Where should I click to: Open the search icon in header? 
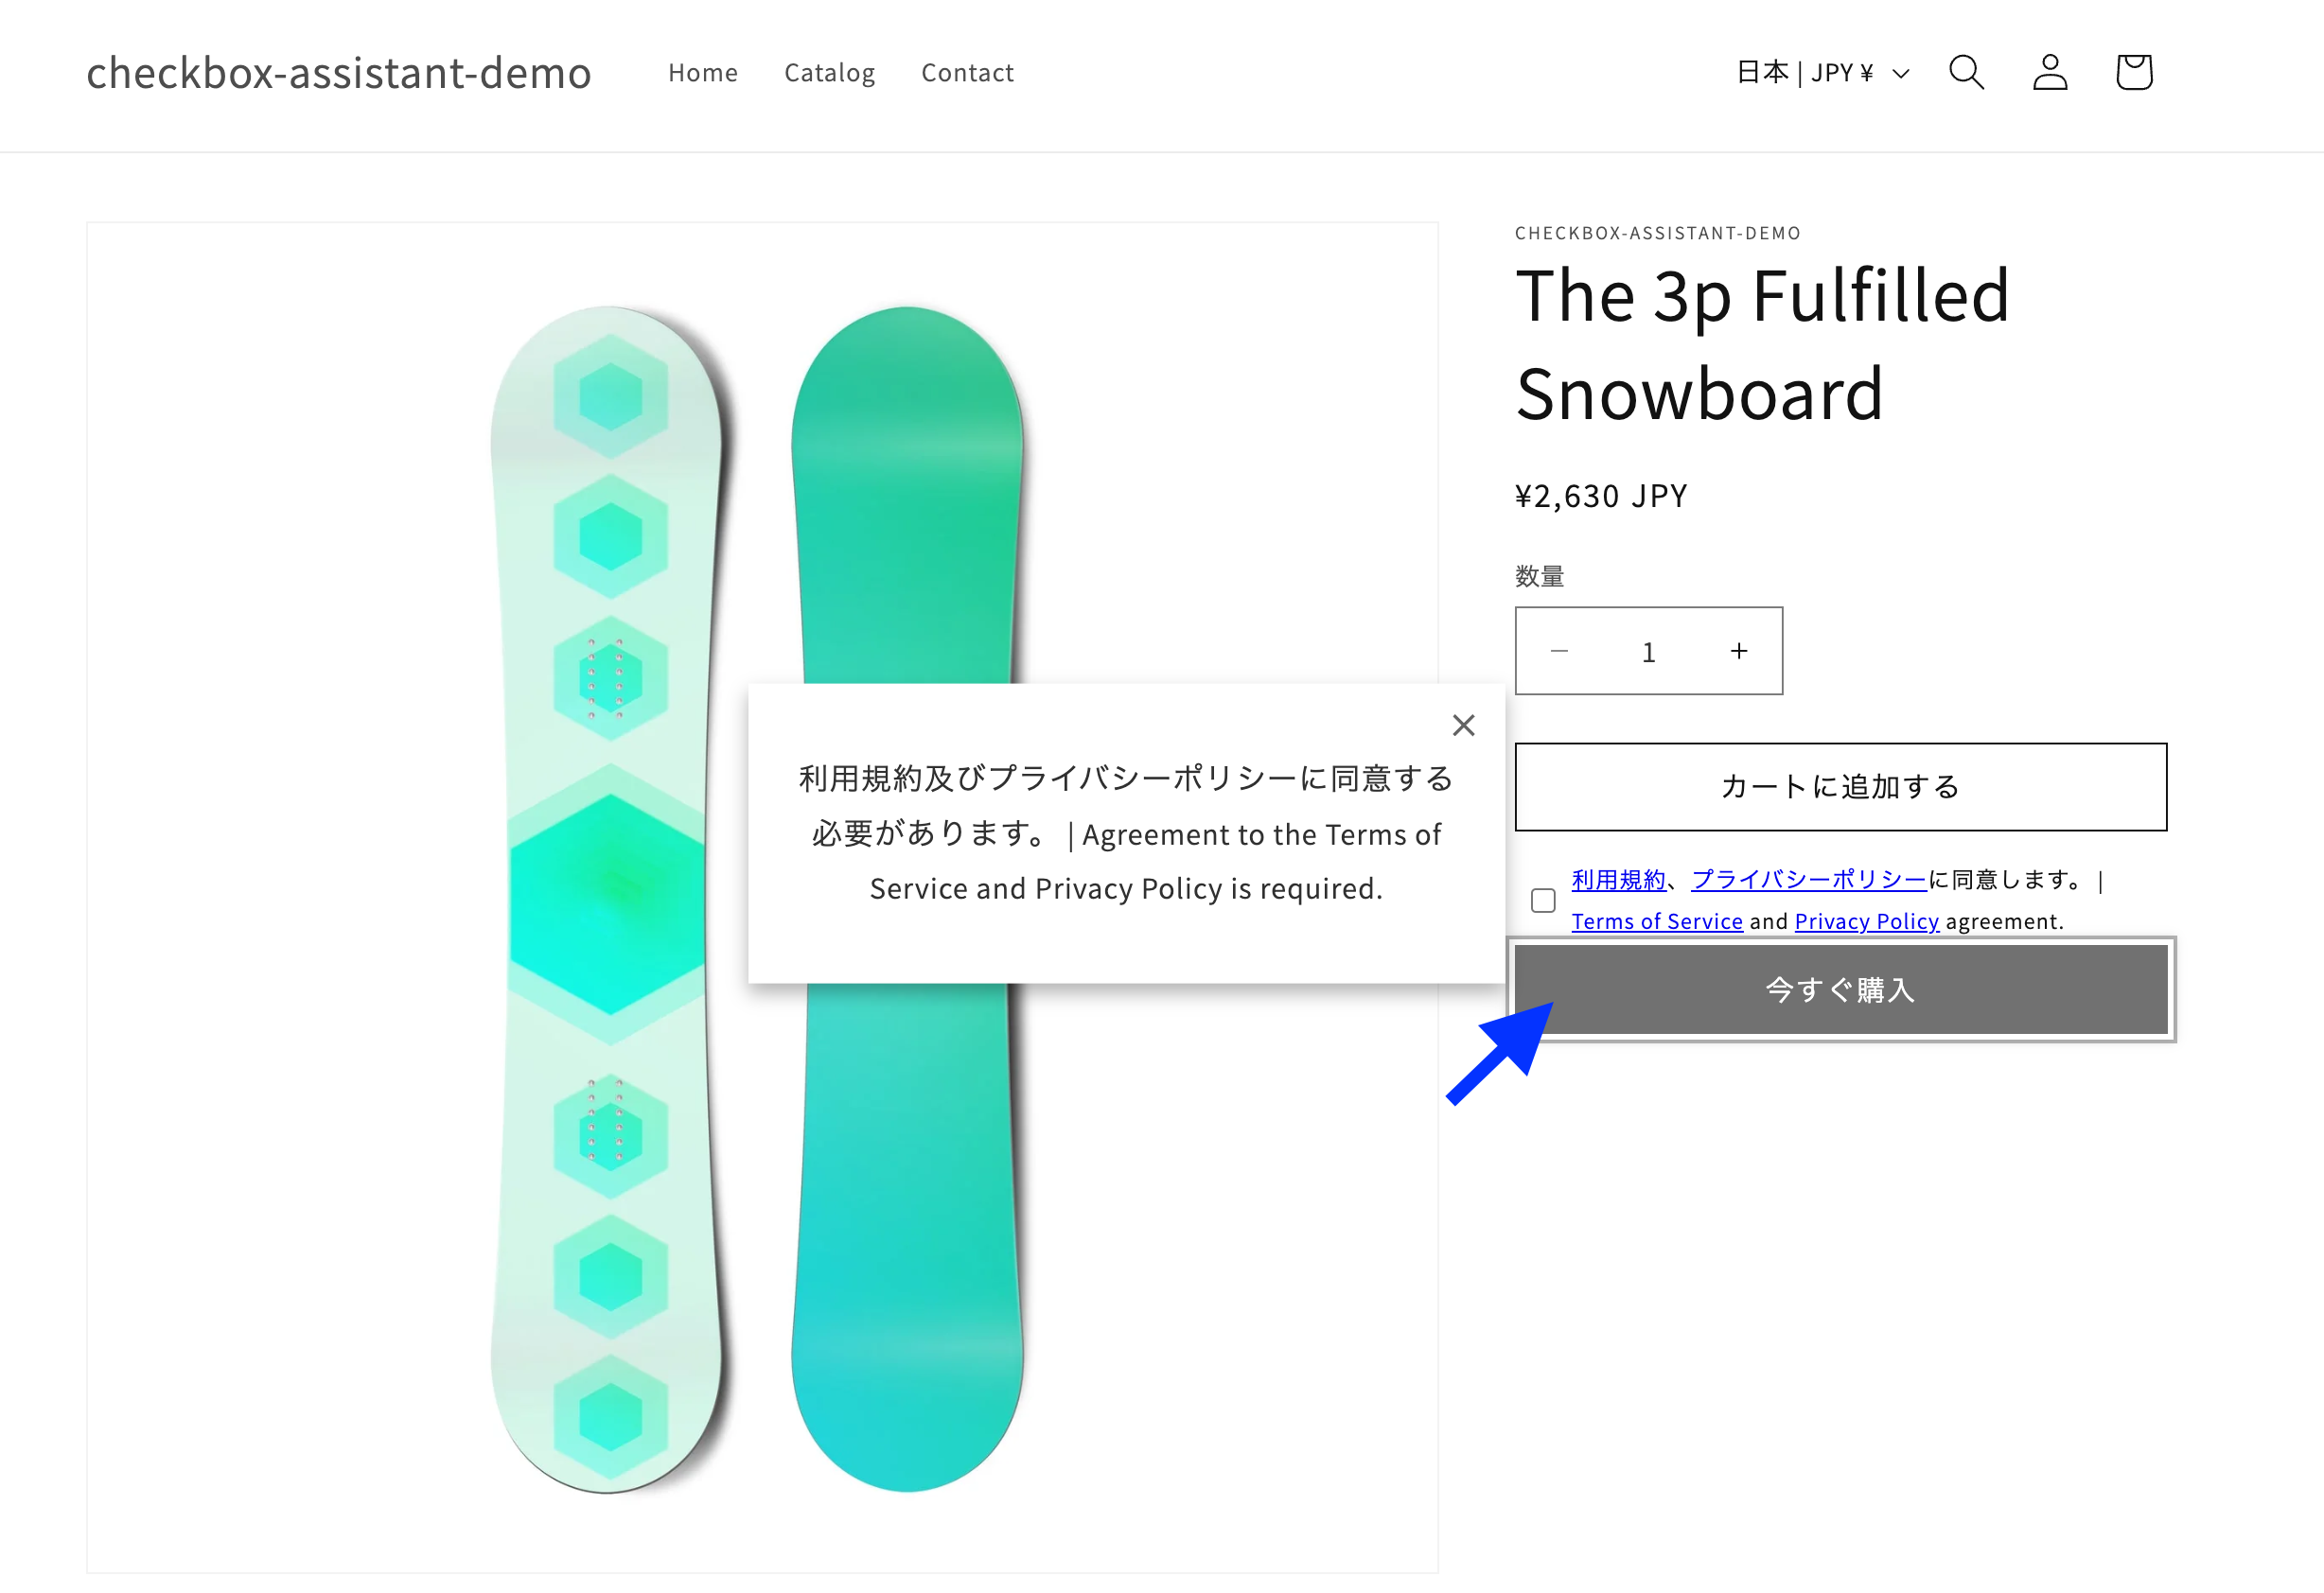(1966, 72)
